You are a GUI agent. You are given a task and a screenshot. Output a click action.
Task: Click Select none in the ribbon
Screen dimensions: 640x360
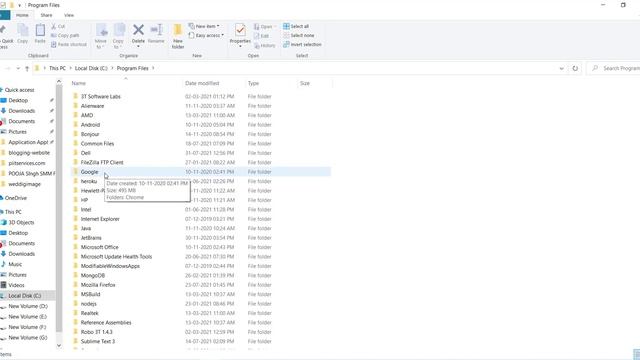tap(299, 36)
